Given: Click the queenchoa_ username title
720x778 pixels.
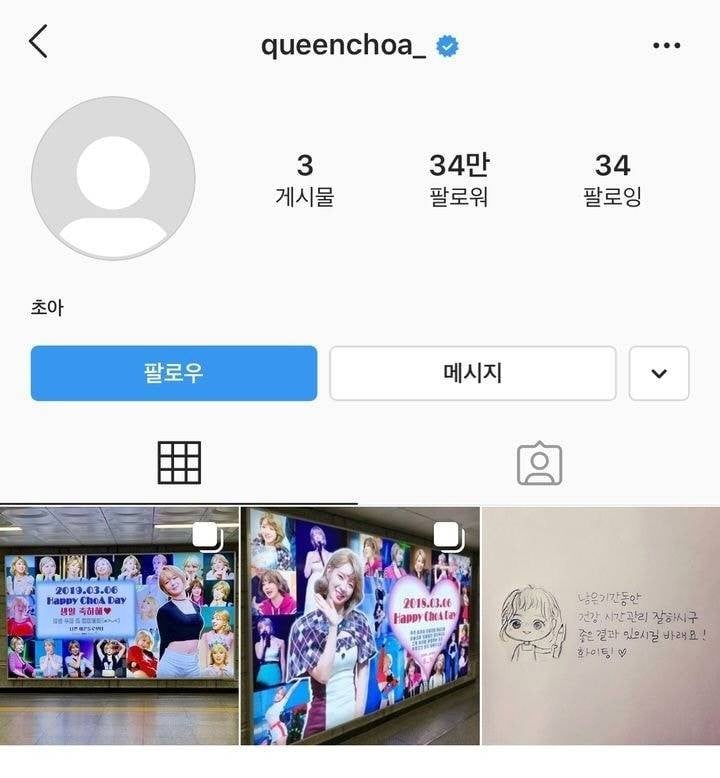Looking at the screenshot, I should pos(343,46).
